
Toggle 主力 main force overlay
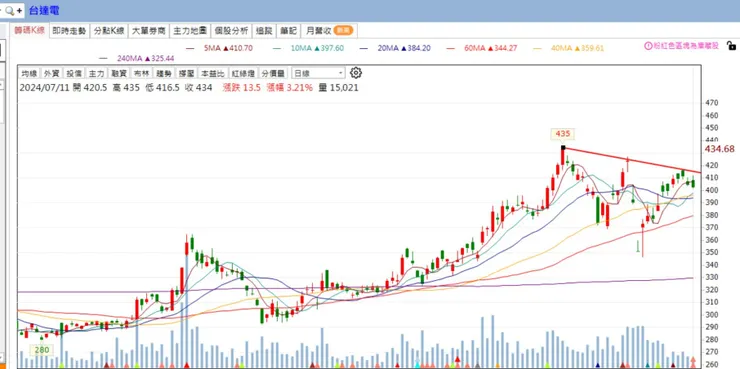click(96, 73)
